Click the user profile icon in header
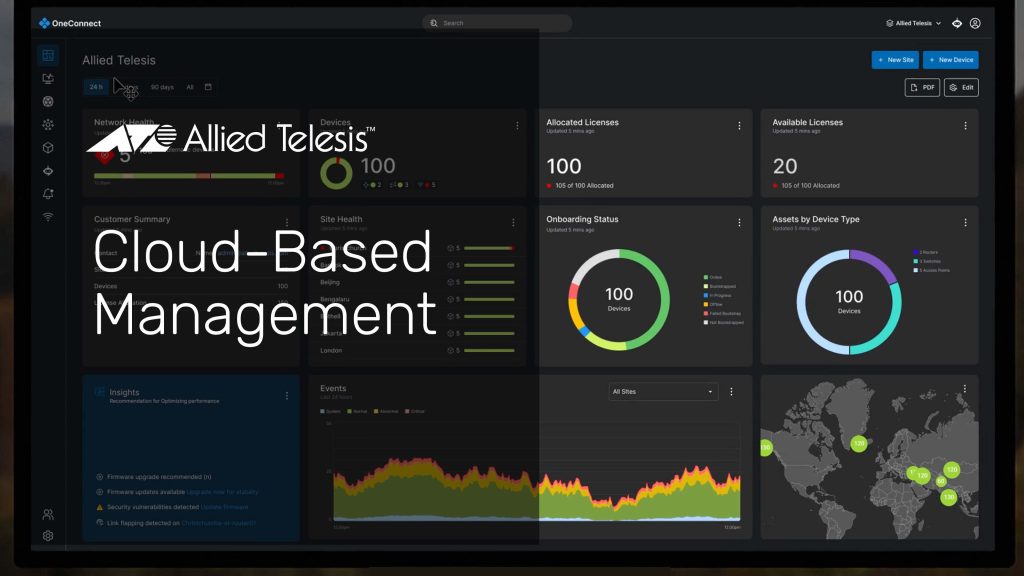 point(975,24)
